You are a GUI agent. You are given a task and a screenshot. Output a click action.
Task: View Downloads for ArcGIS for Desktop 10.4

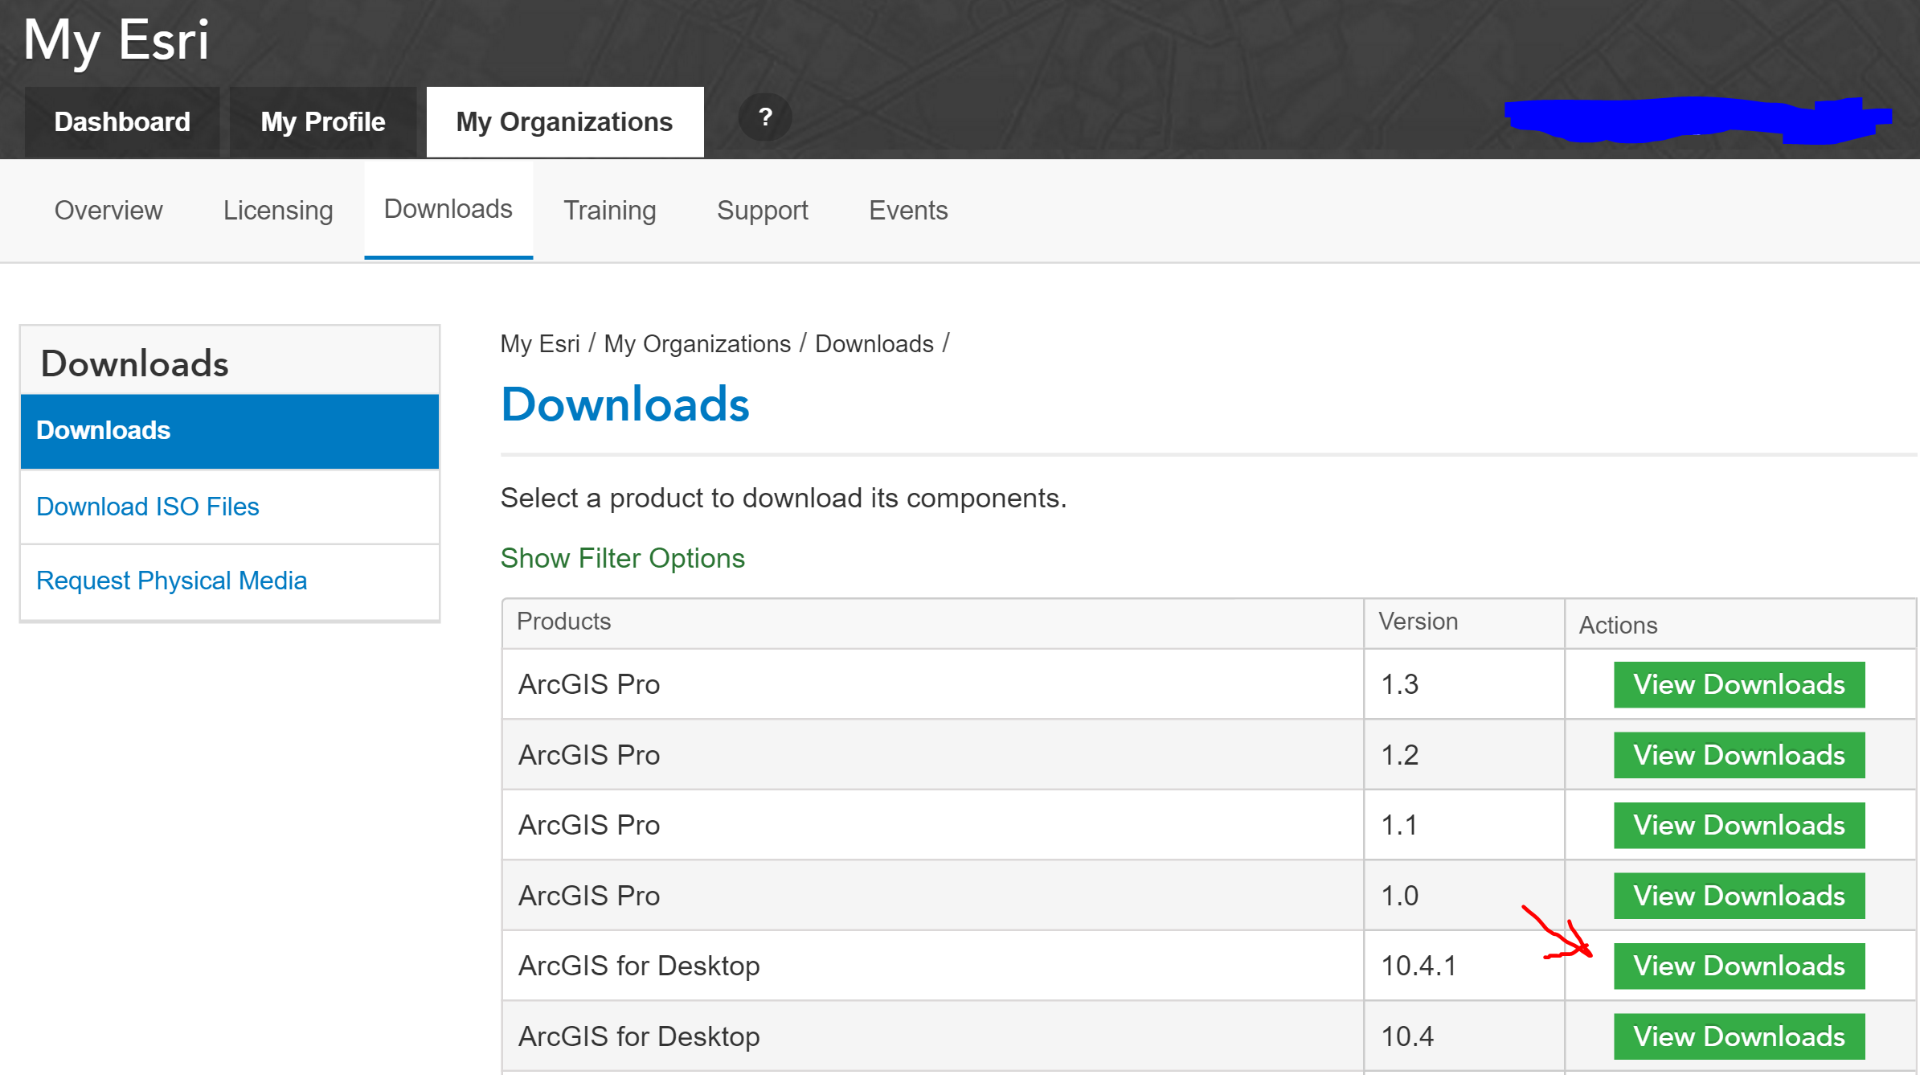(1739, 1036)
